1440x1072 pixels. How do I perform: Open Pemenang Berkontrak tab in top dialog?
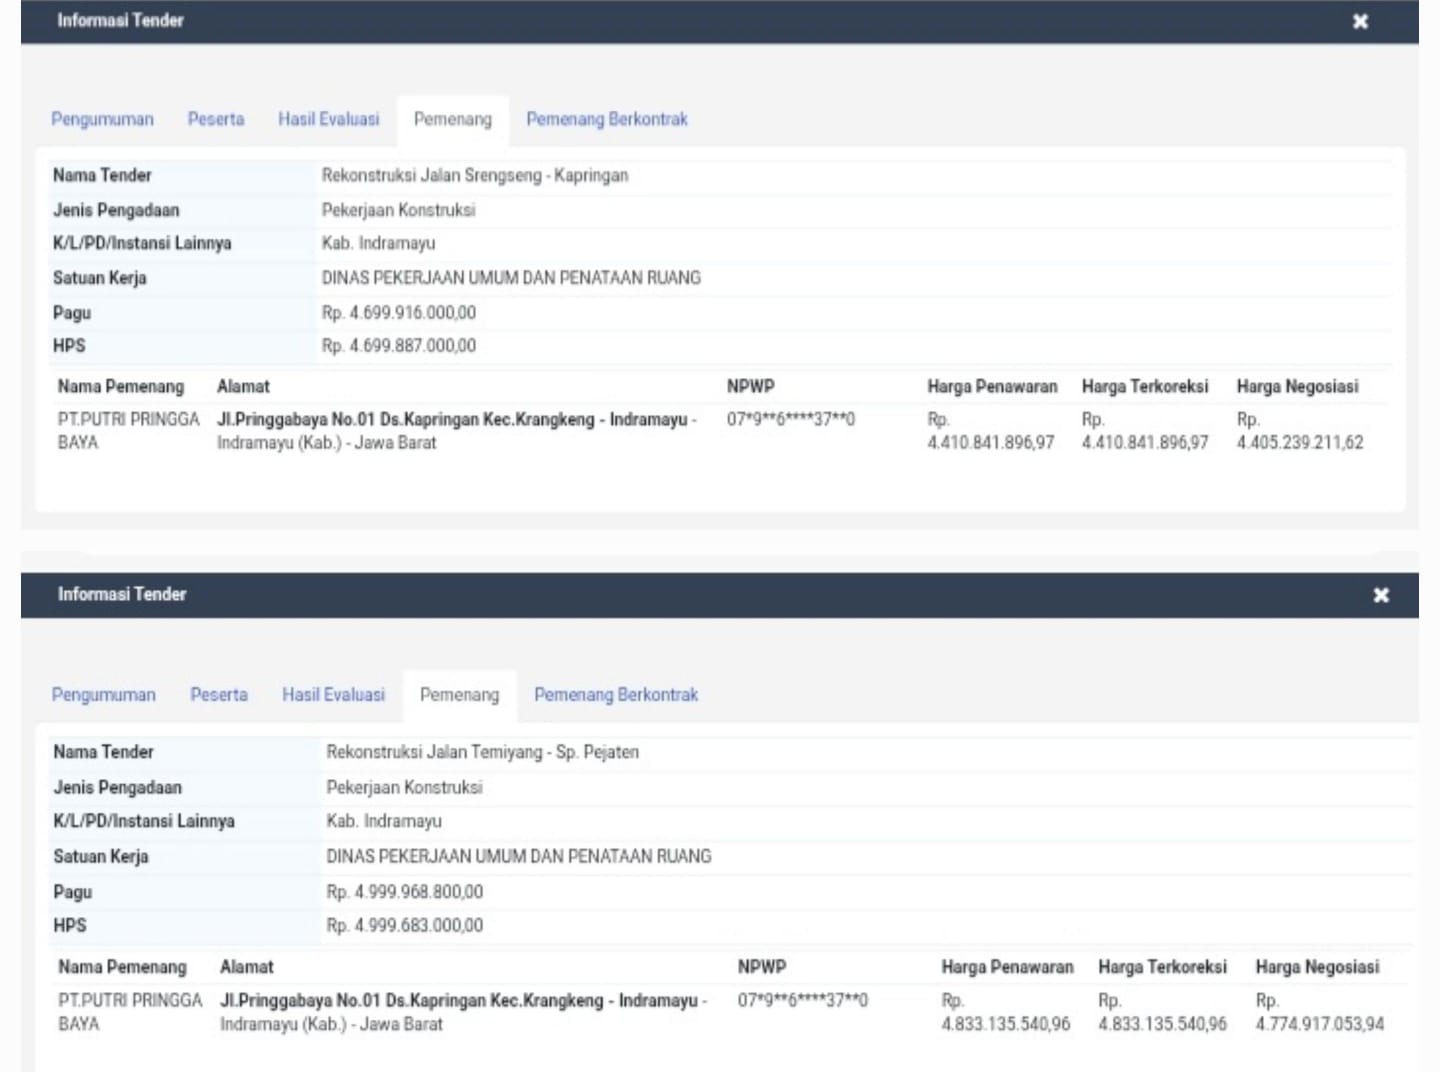tap(607, 119)
